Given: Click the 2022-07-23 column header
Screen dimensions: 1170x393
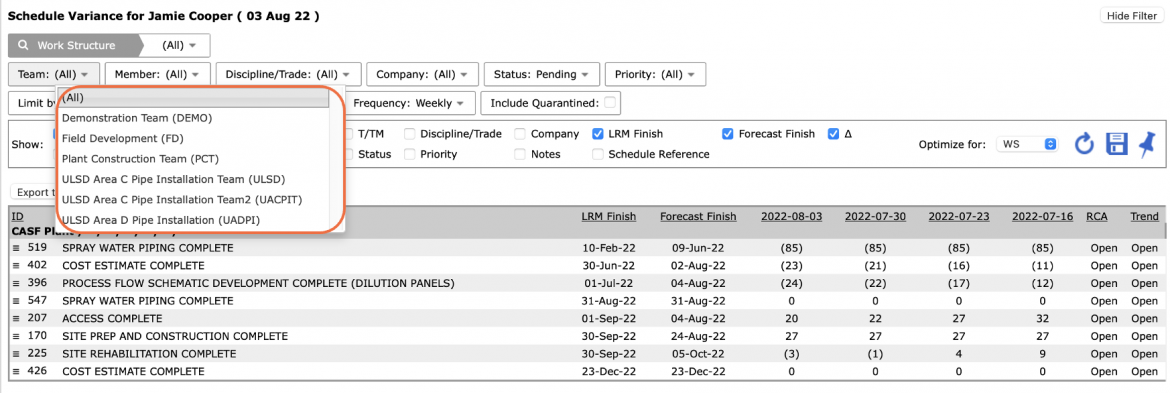Looking at the screenshot, I should pos(959,216).
